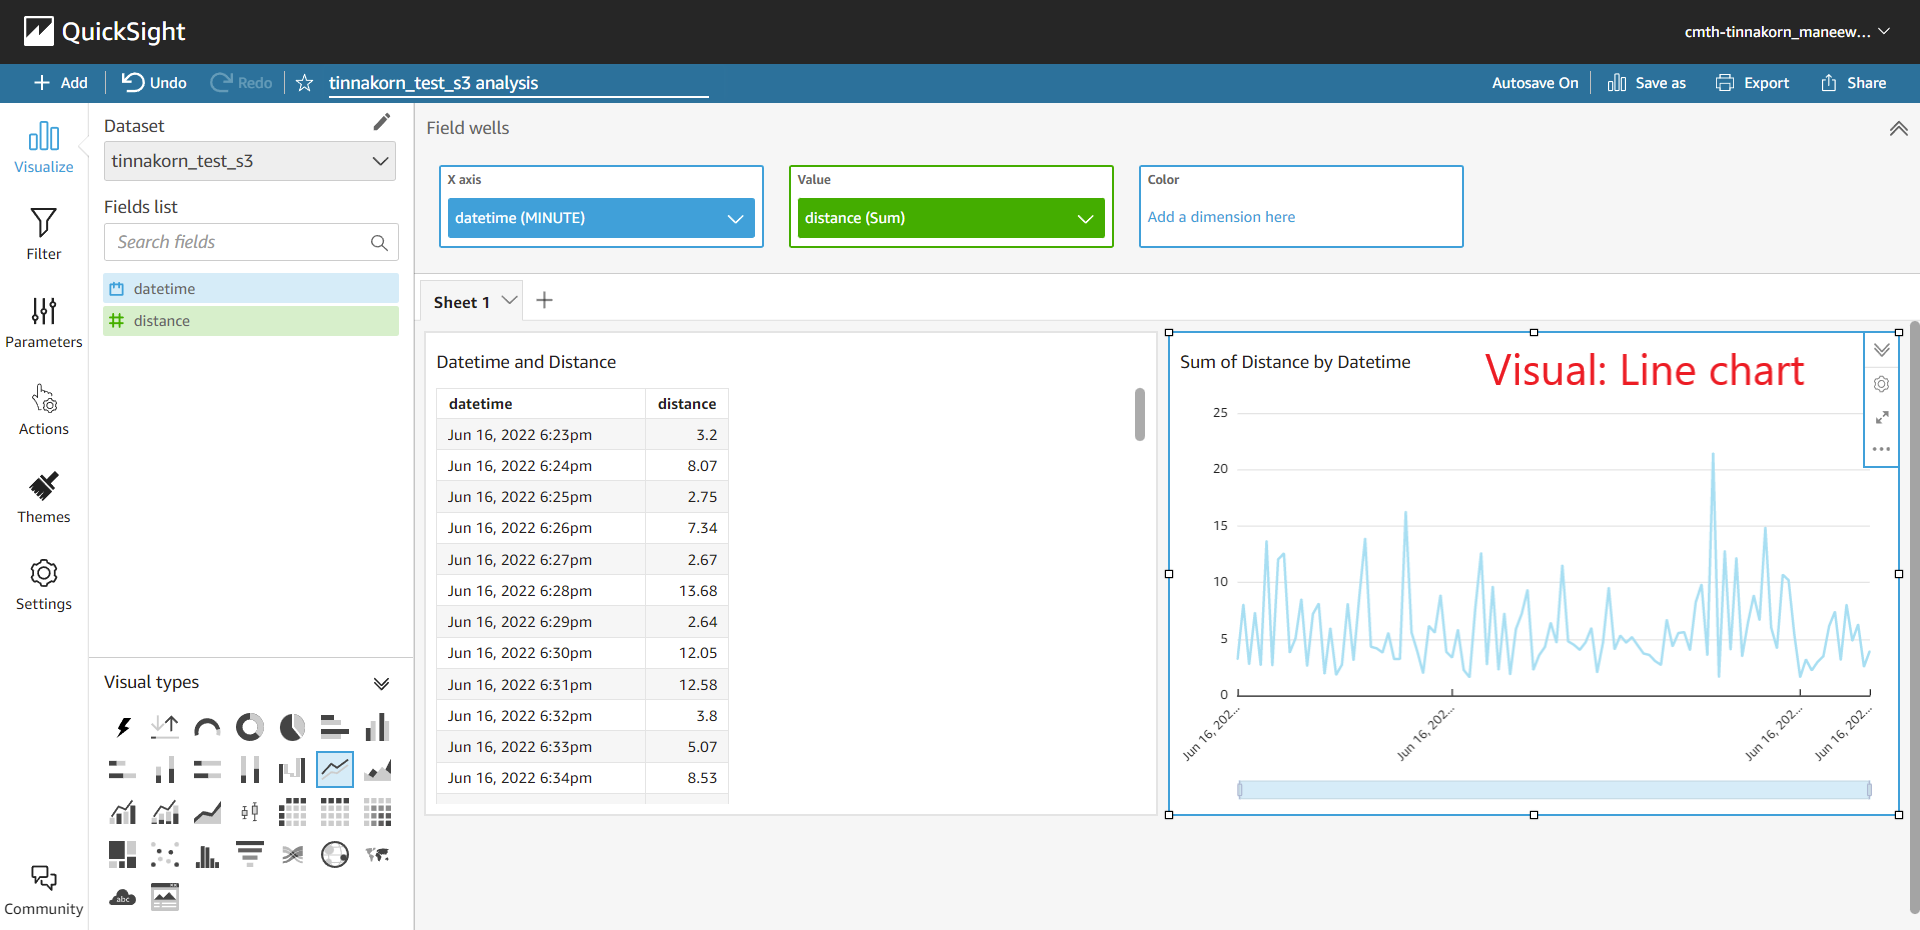1920x930 pixels.
Task: Select the vertical bar chart visual type
Action: (x=377, y=727)
